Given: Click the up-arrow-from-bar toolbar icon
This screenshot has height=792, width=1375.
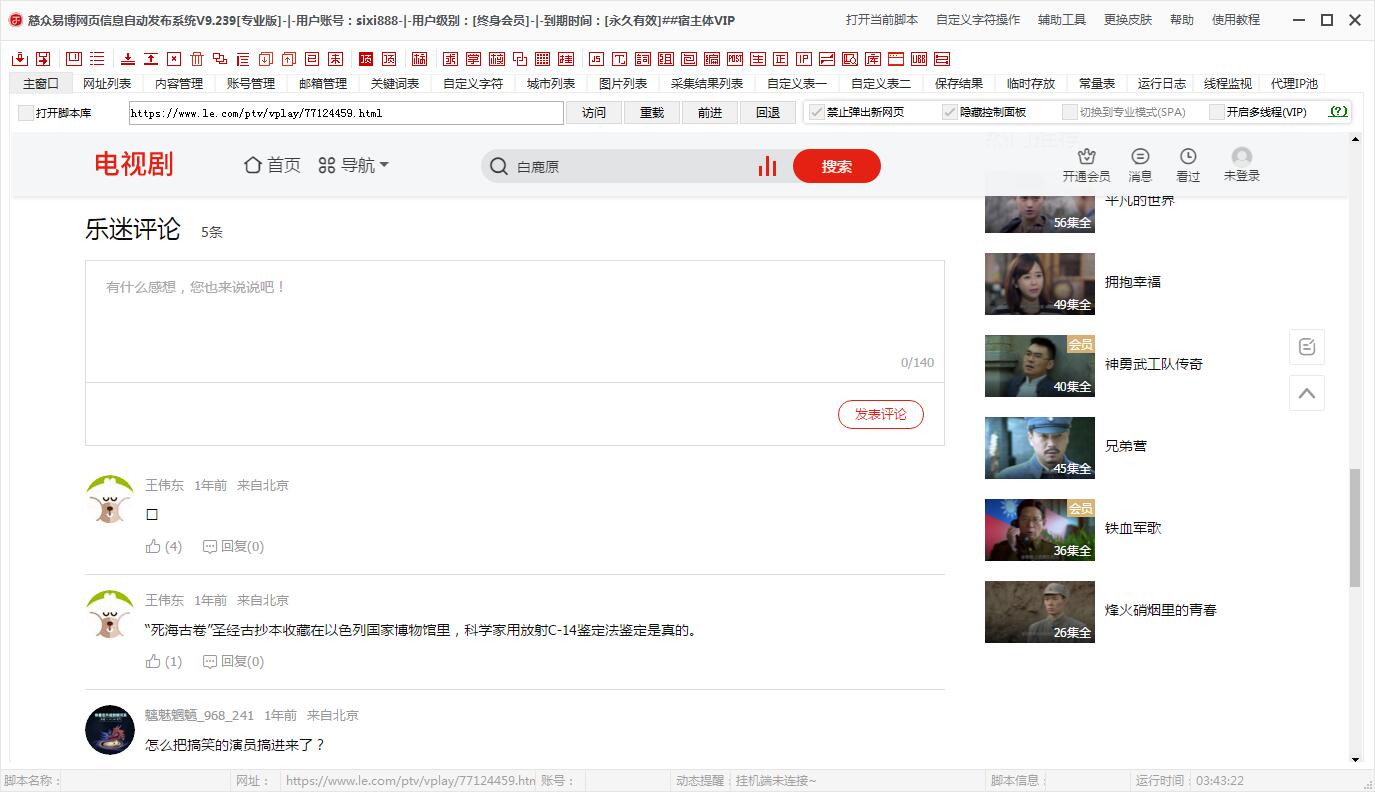Looking at the screenshot, I should 151,58.
